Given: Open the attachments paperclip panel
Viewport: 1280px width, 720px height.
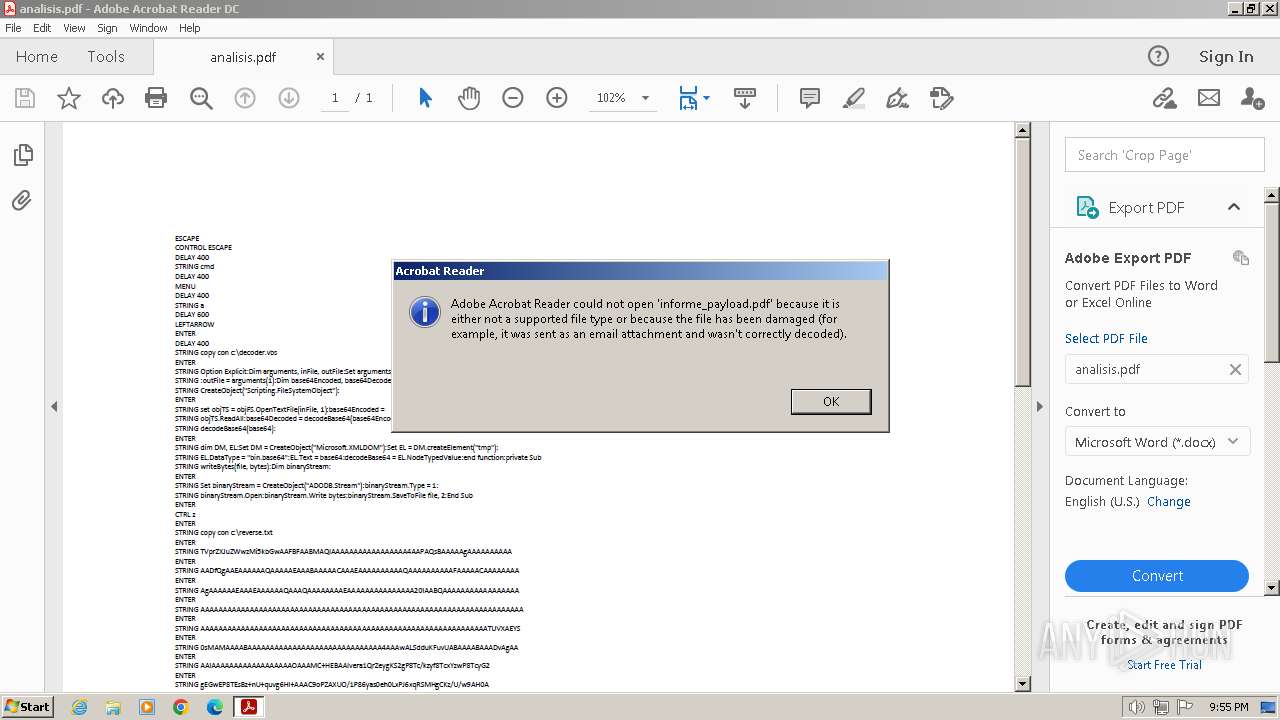Looking at the screenshot, I should coord(22,201).
